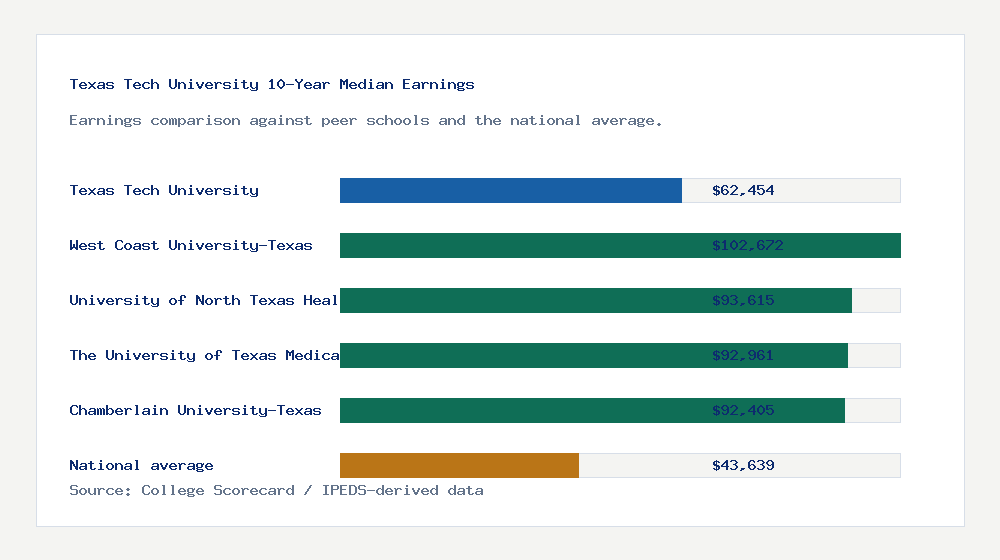Click the chart title 'Texas Tech University 10-Year Median Earnings'
This screenshot has height=560, width=1000.
coord(272,84)
